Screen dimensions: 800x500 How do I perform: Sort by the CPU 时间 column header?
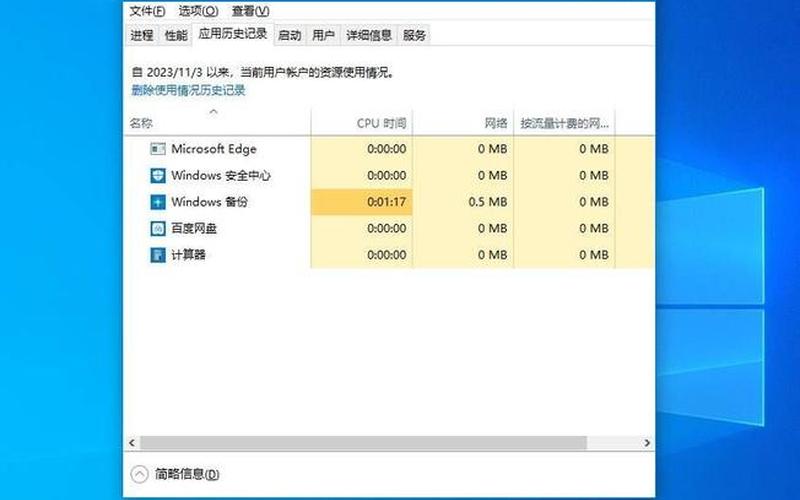pyautogui.click(x=362, y=123)
